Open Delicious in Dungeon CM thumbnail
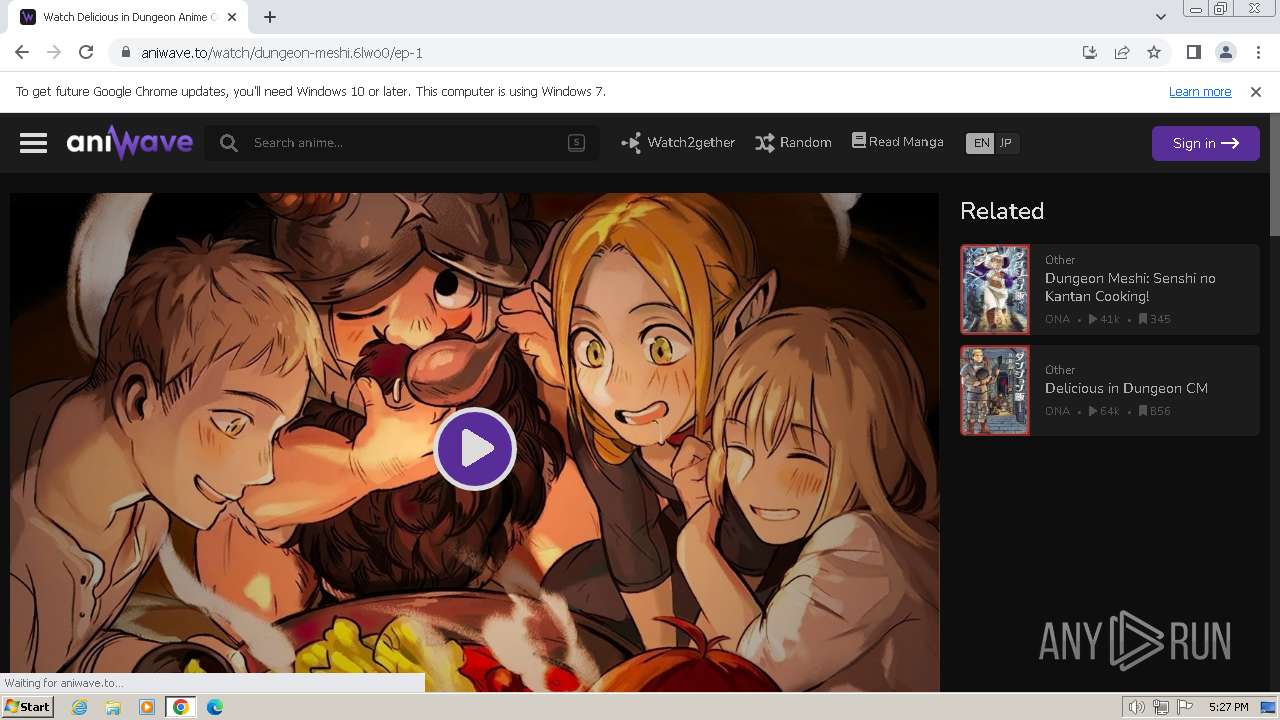The image size is (1280, 720). [x=995, y=390]
